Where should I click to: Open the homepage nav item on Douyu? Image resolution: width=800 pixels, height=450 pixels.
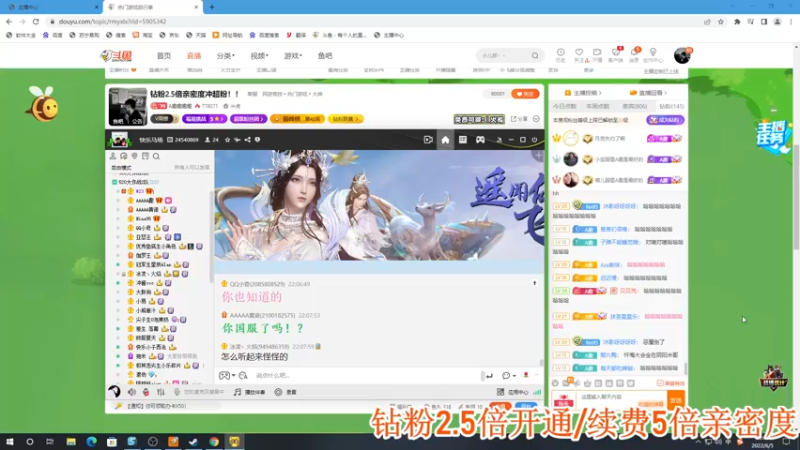point(164,56)
